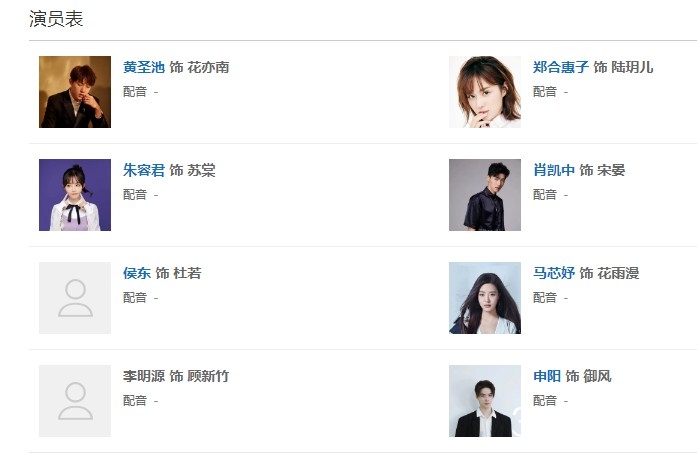Viewport: 697px width, 461px height.
Task: Open actor link 马芯妤
Action: [x=554, y=273]
